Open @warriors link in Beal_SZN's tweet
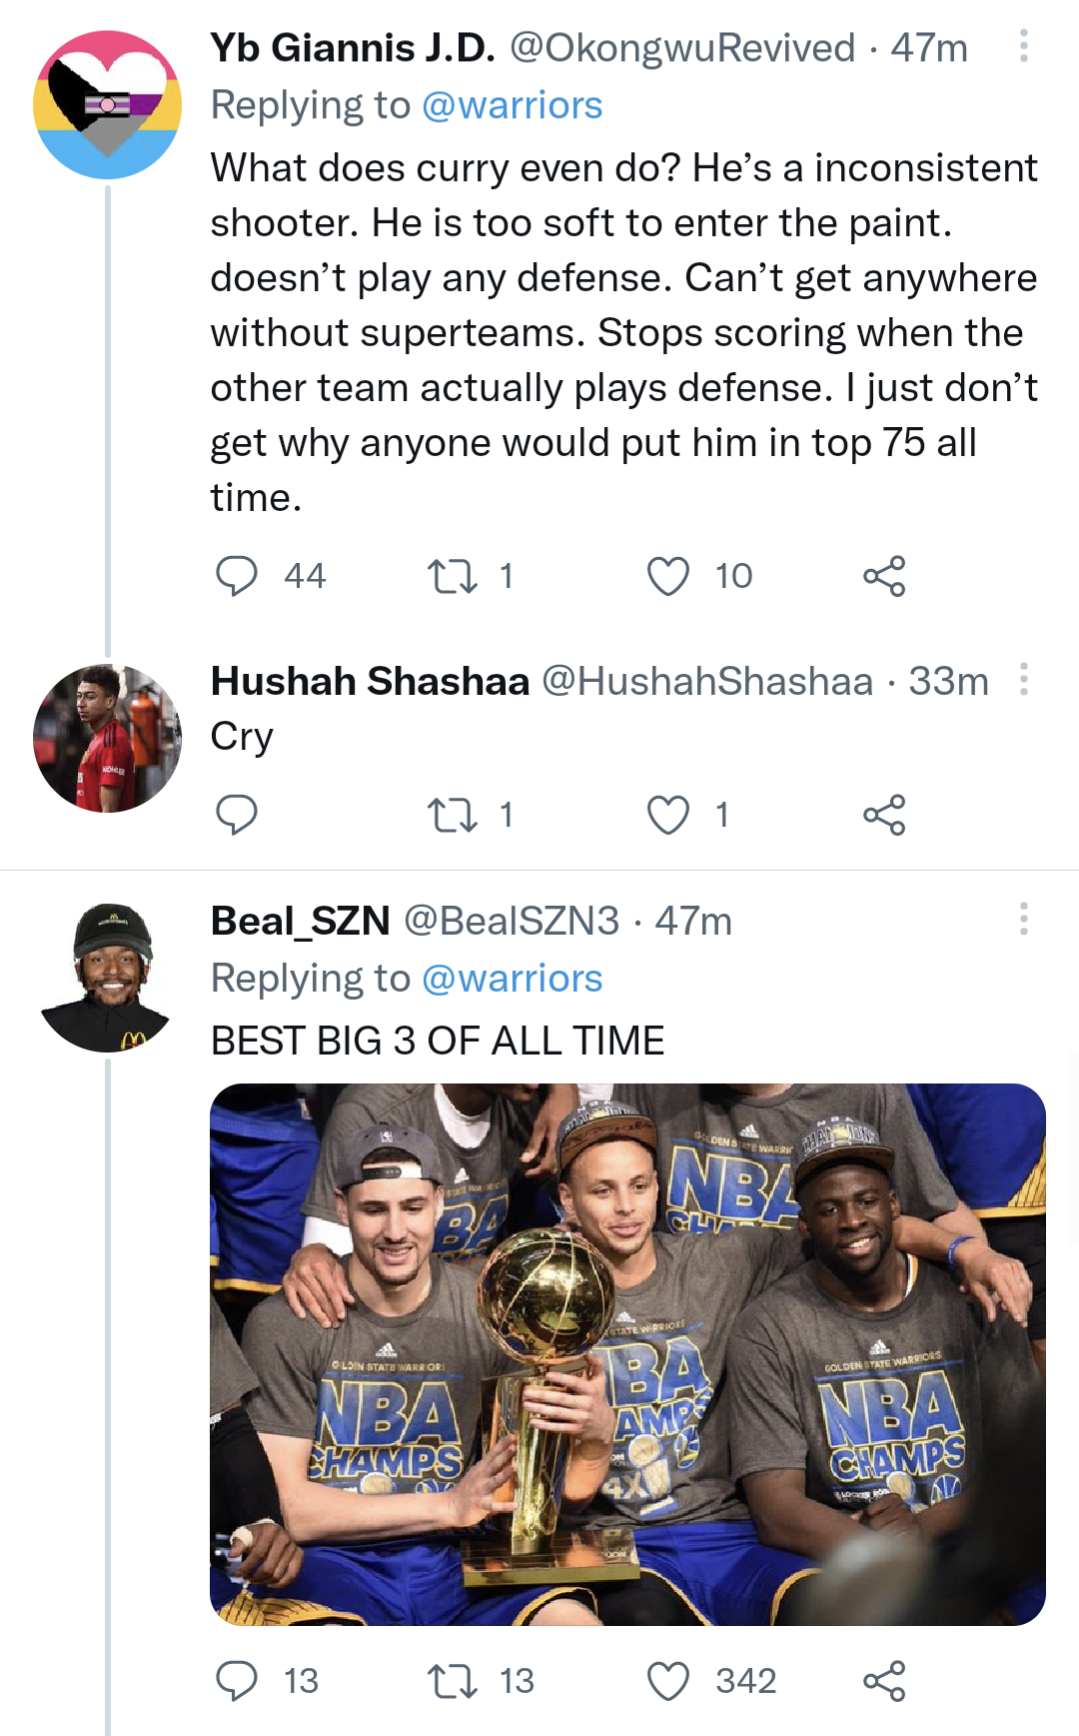 click(512, 978)
